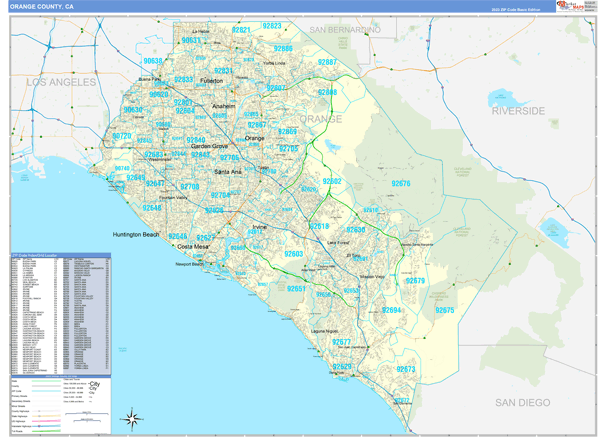Open the ZIP code index table
This screenshot has width=600, height=437.
(x=60, y=312)
